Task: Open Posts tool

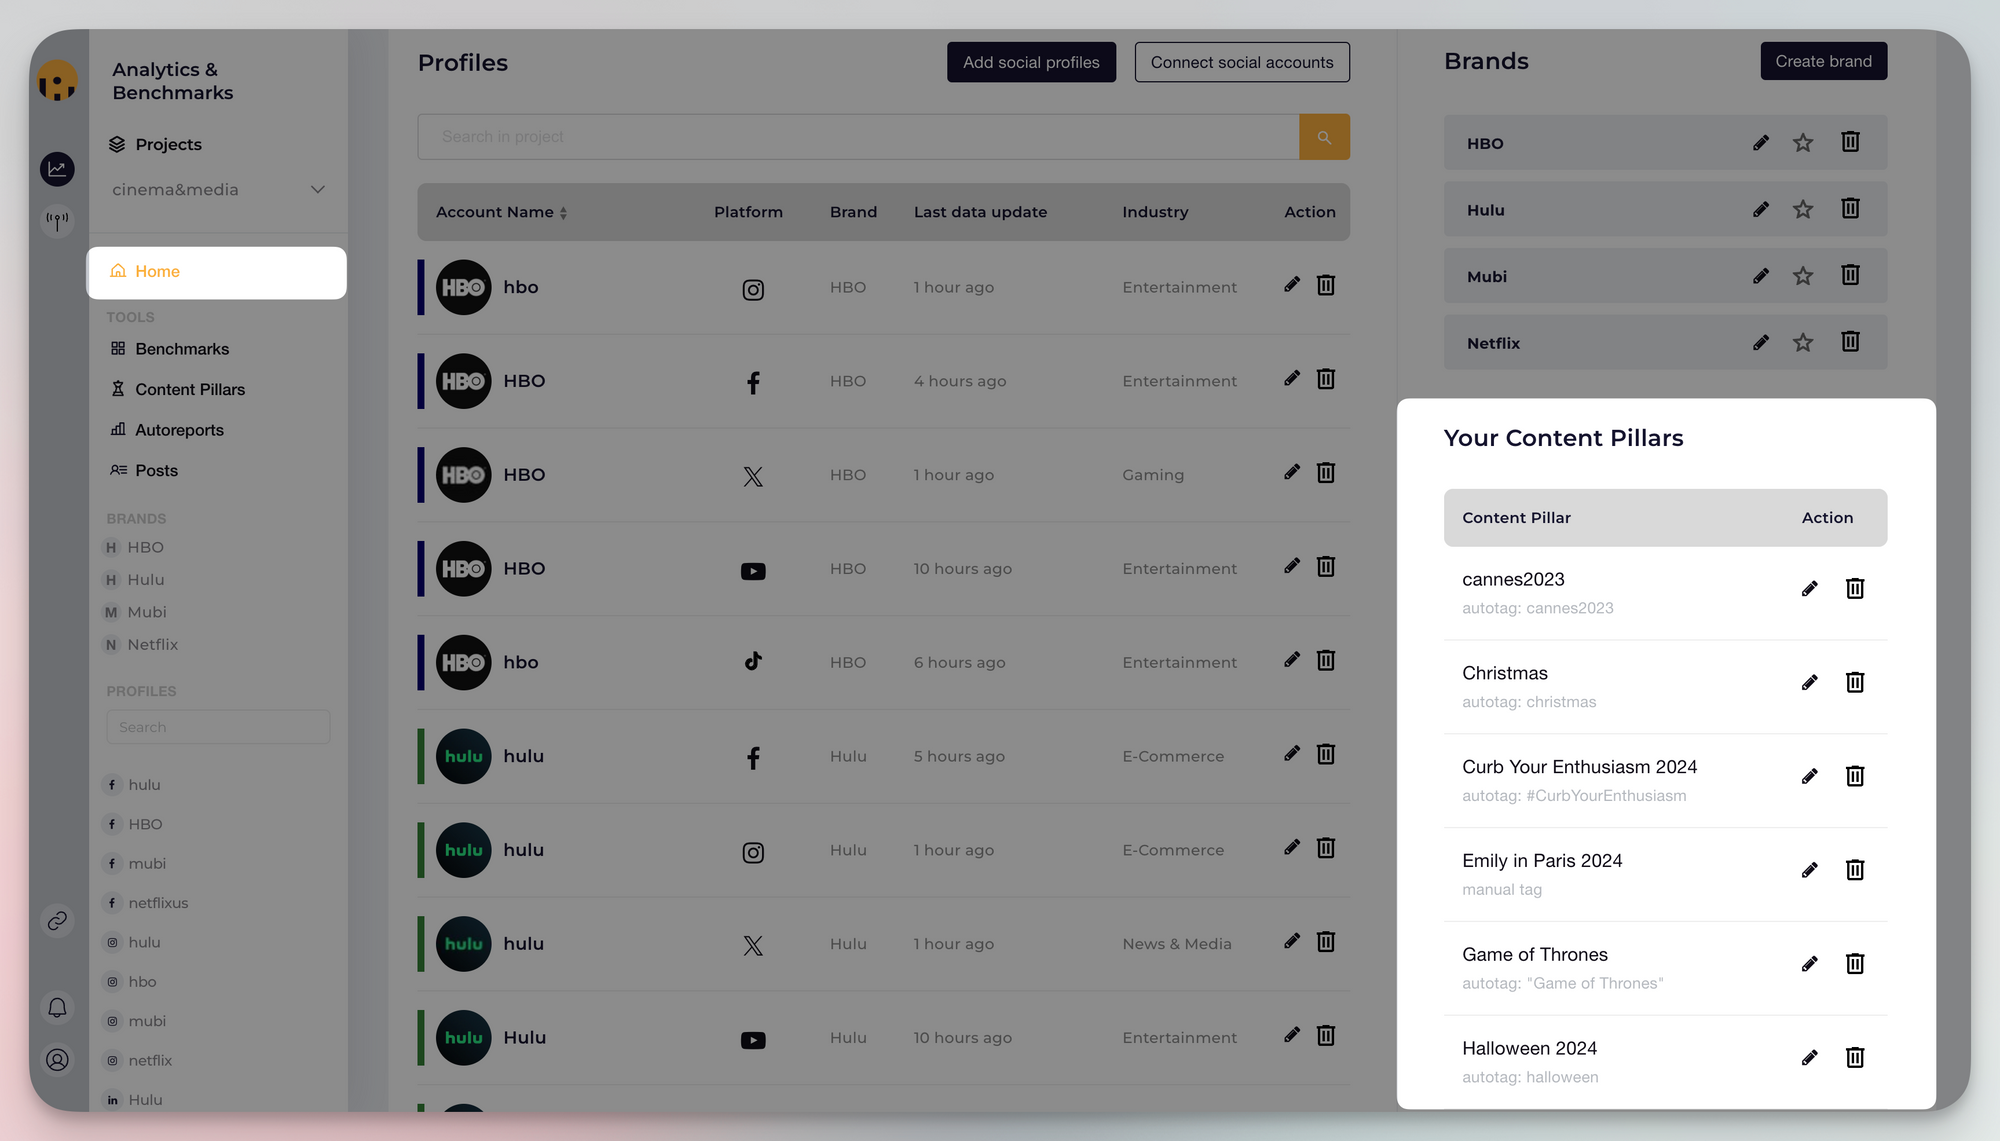Action: pyautogui.click(x=156, y=471)
